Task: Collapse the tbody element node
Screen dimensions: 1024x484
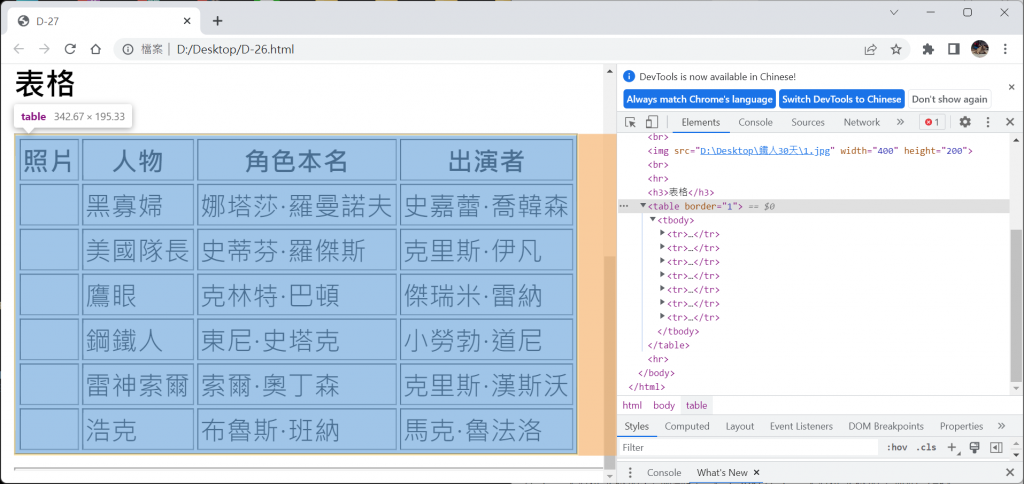Action: 652,219
